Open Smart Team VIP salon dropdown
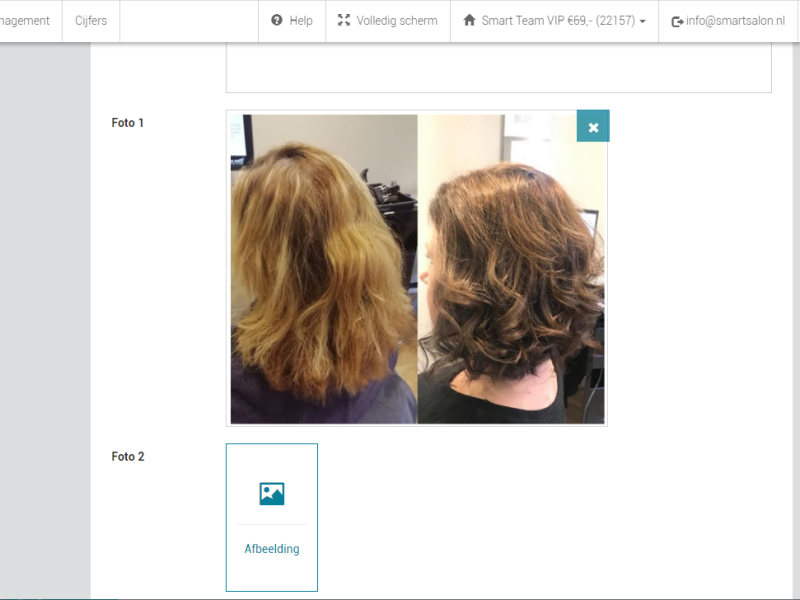This screenshot has height=600, width=800. click(x=554, y=21)
